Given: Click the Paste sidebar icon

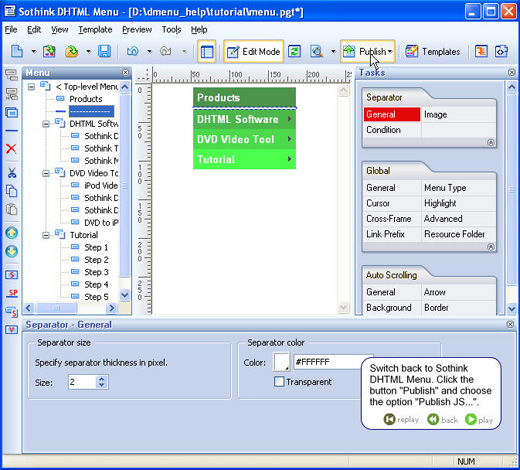Looking at the screenshot, I should 12,209.
